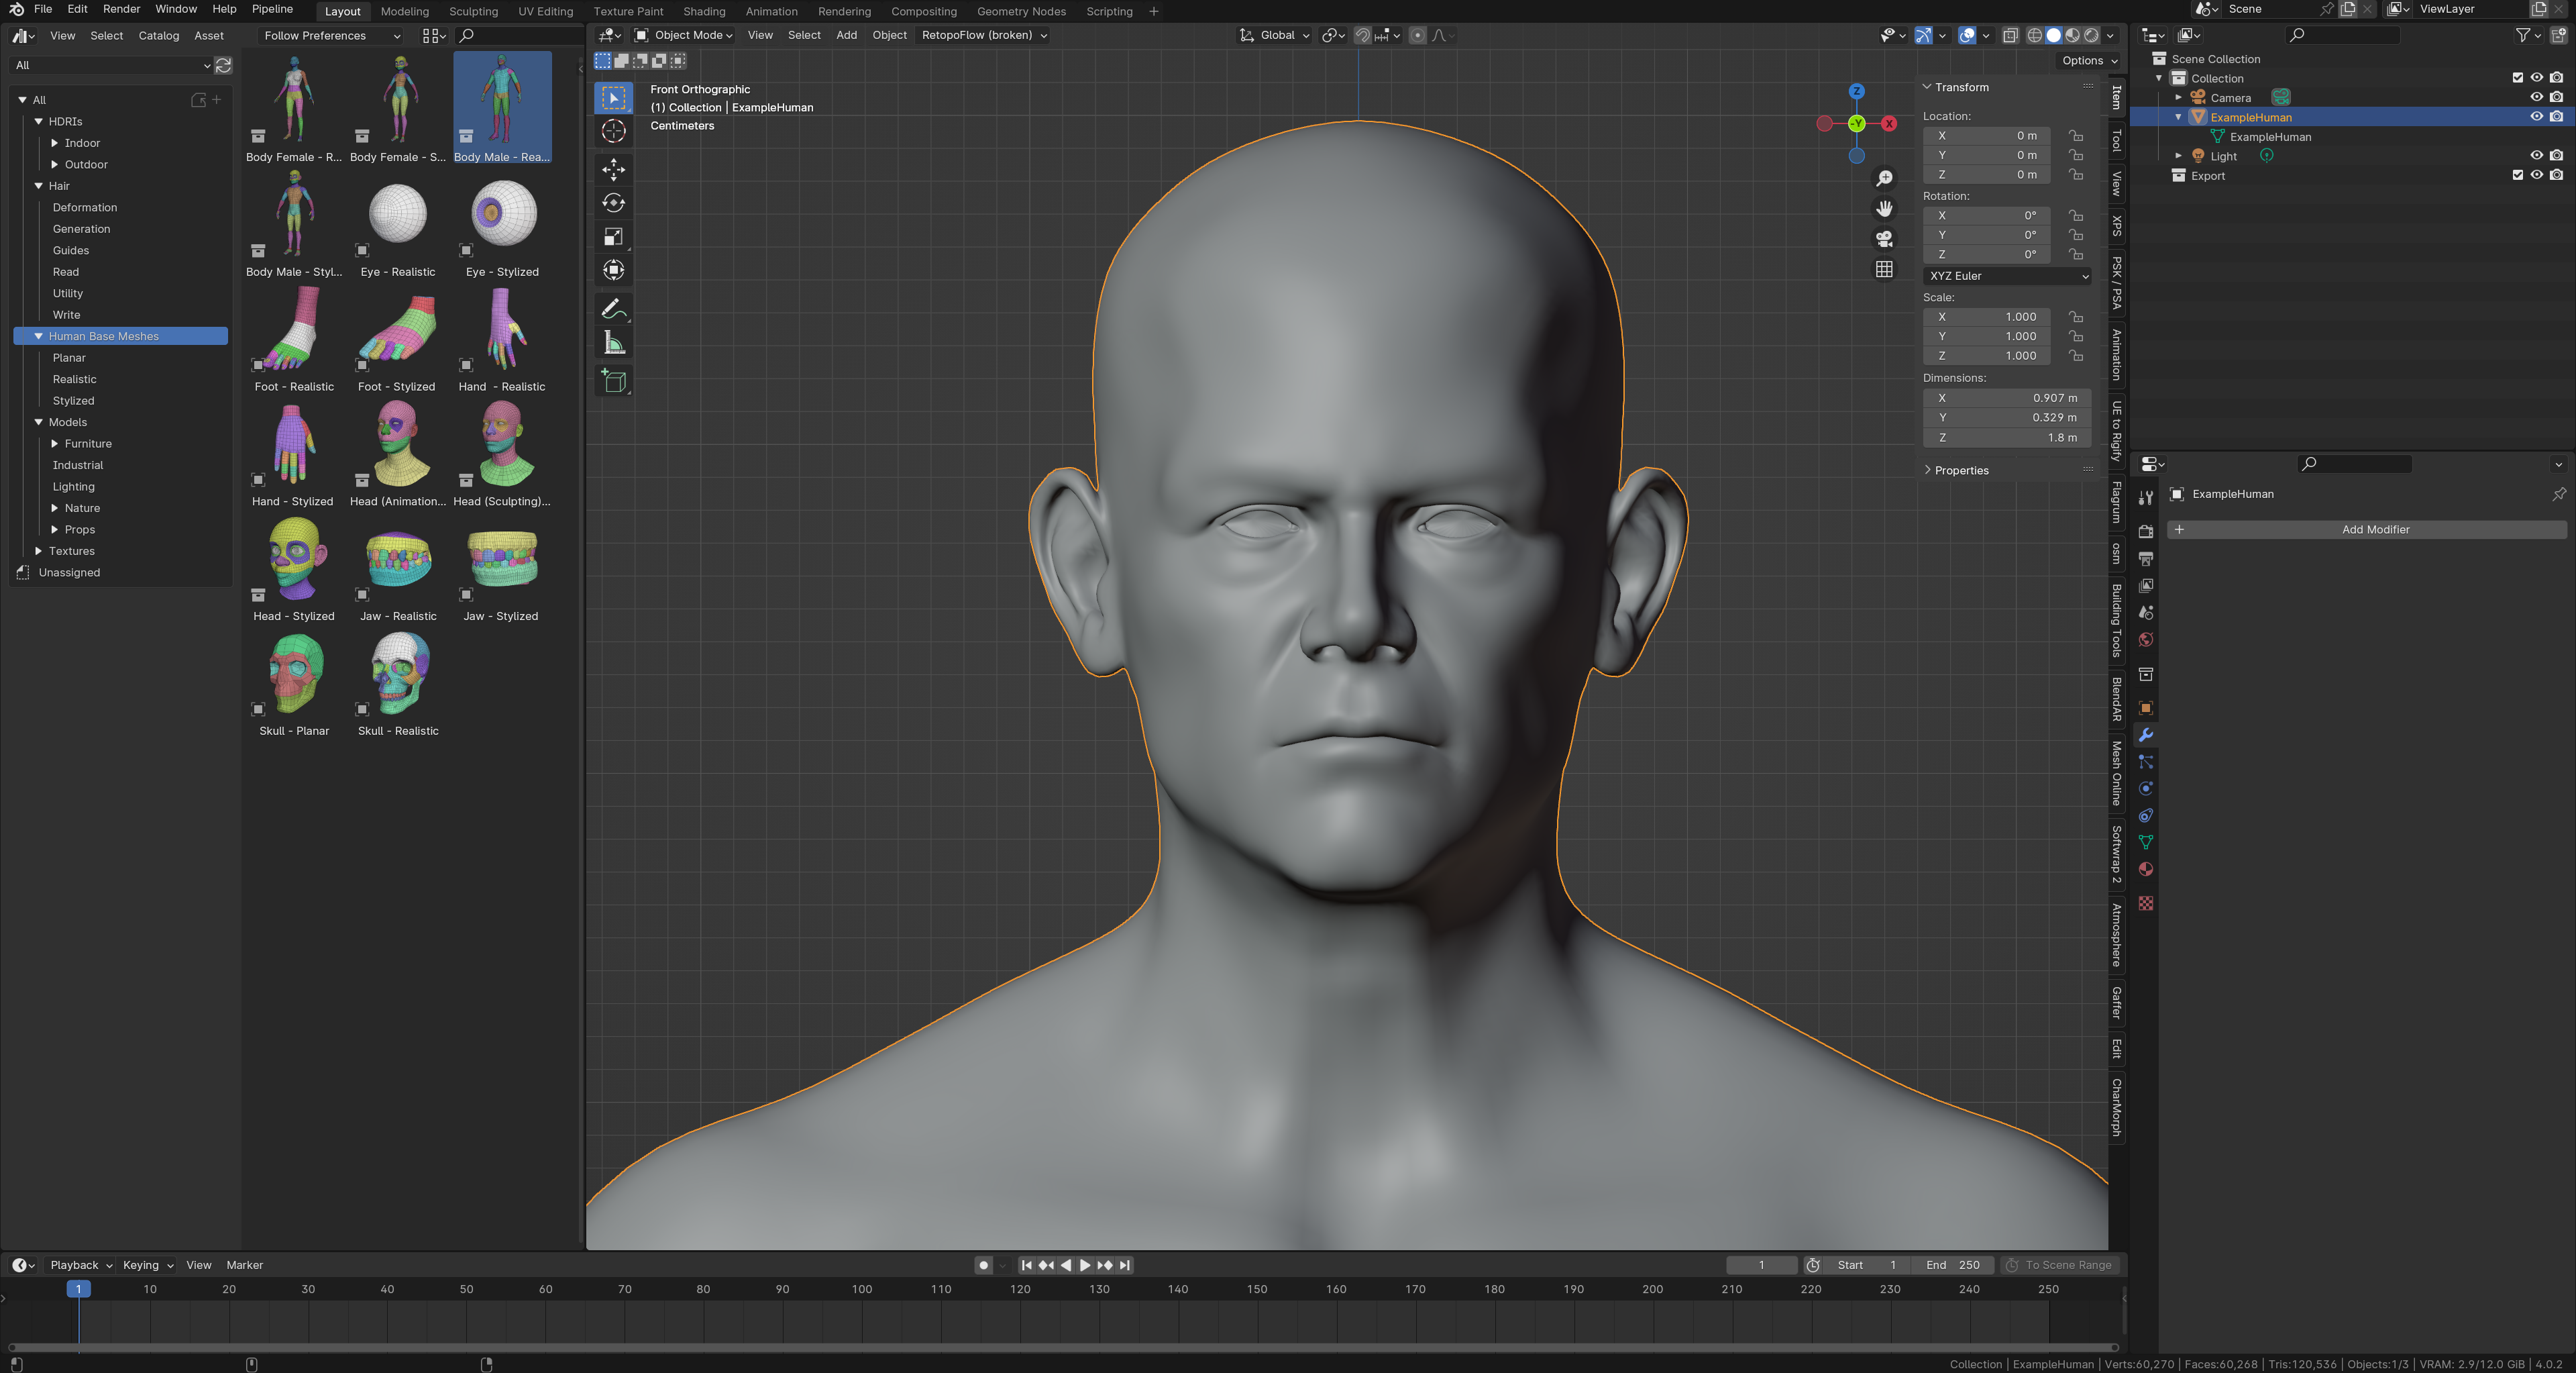
Task: Open the Render properties tab icon
Action: (2146, 531)
